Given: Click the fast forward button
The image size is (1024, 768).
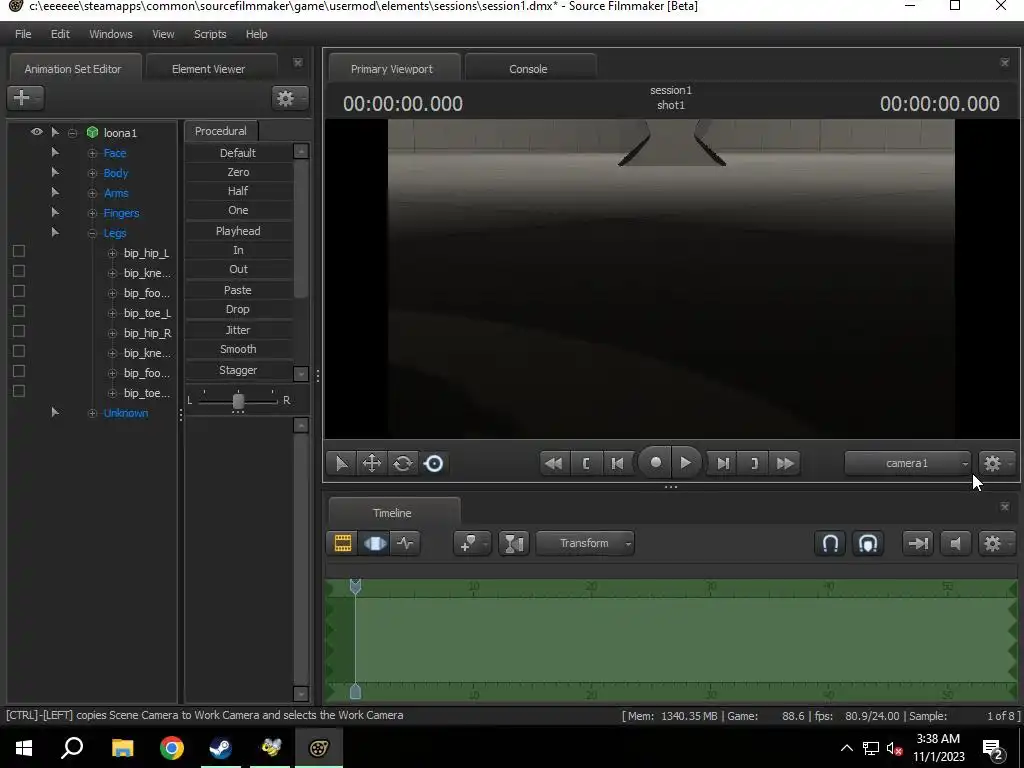Looking at the screenshot, I should (x=785, y=464).
